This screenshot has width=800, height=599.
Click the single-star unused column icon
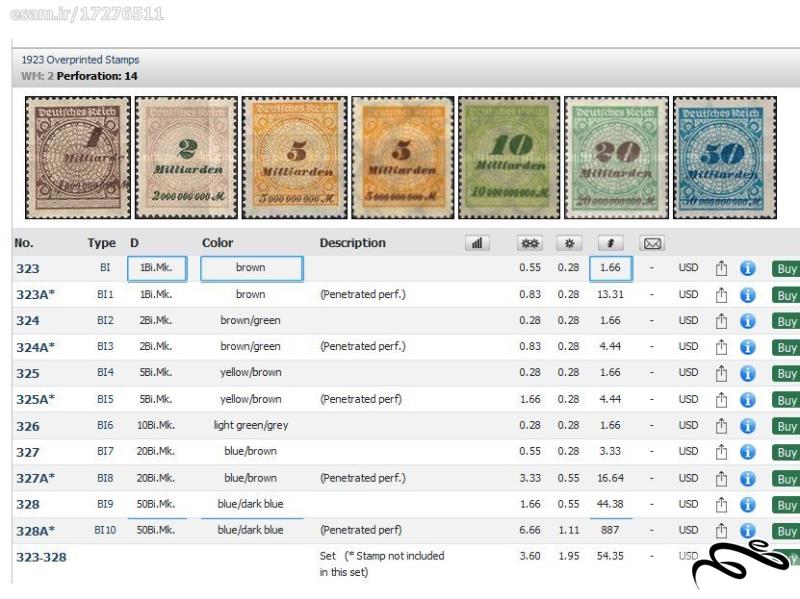[569, 243]
